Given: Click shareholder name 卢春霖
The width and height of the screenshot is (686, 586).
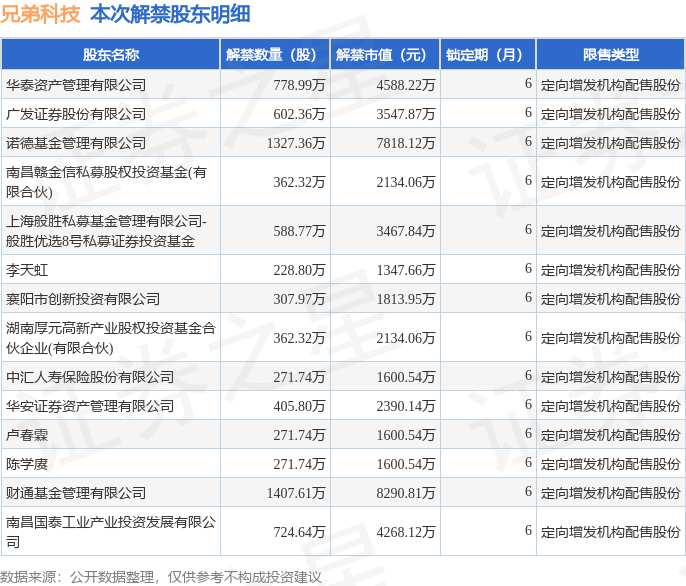Looking at the screenshot, I should coord(27,435).
